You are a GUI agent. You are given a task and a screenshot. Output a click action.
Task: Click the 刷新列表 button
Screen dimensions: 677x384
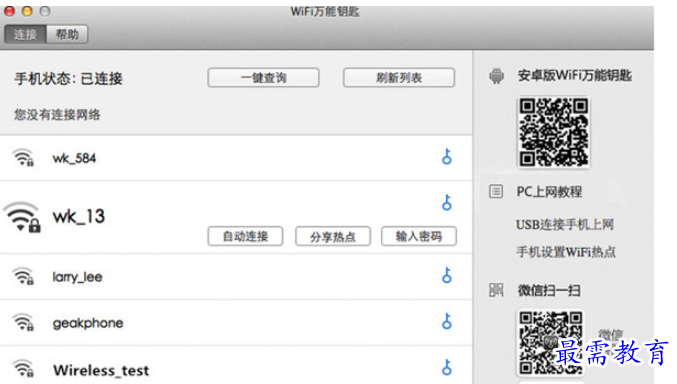click(x=399, y=78)
